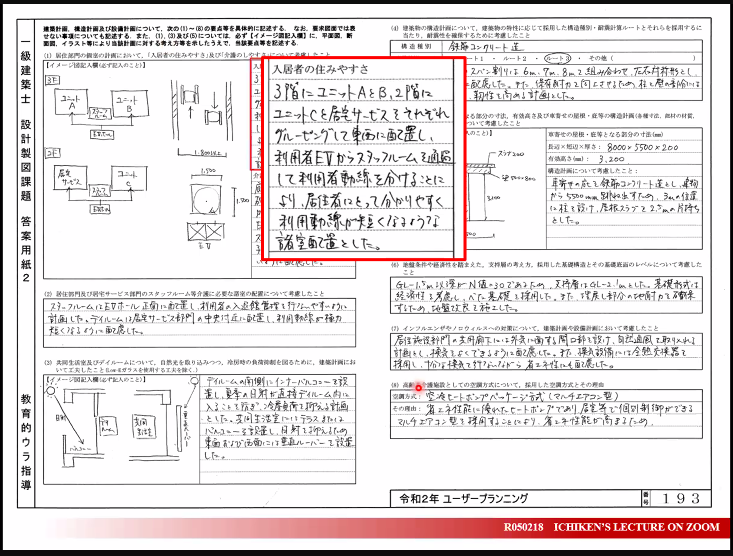
Task: Click the wheelchair turning-circle sketch
Action: coord(206,200)
